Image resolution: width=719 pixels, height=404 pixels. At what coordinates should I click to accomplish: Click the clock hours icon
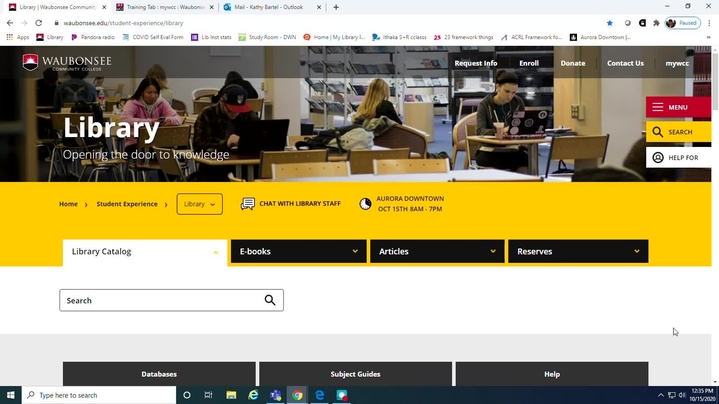[365, 204]
